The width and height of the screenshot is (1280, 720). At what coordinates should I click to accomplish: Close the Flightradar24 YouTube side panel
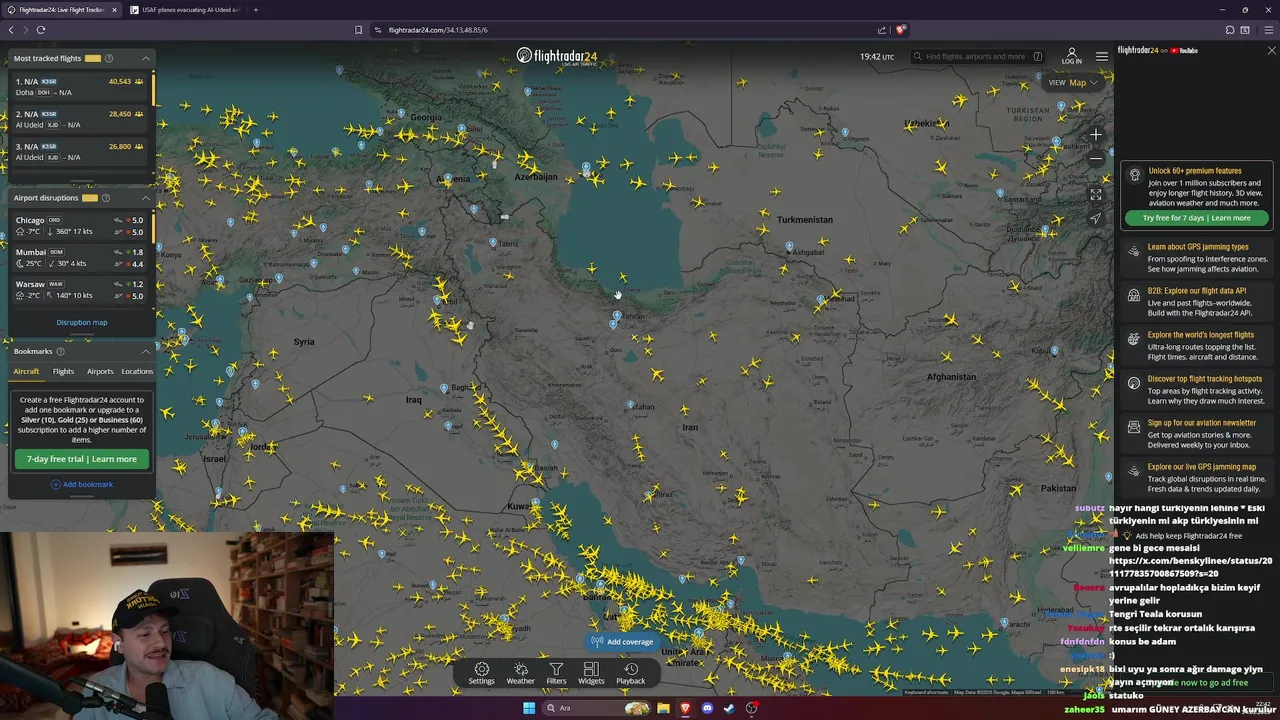(1271, 50)
